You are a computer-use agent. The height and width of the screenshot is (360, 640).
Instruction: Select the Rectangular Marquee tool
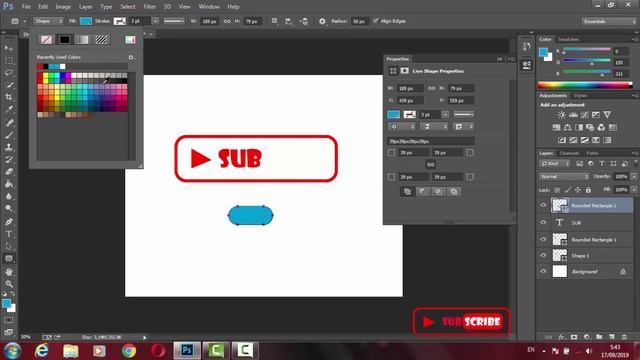(9, 60)
